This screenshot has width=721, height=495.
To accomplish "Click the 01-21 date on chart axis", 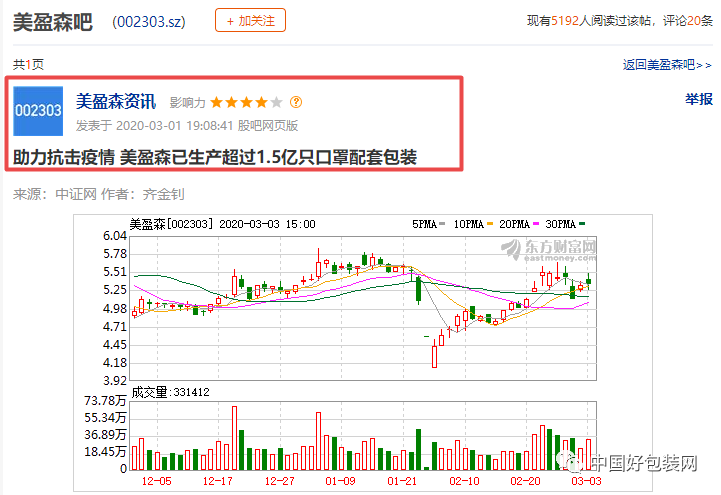I will pos(402,481).
